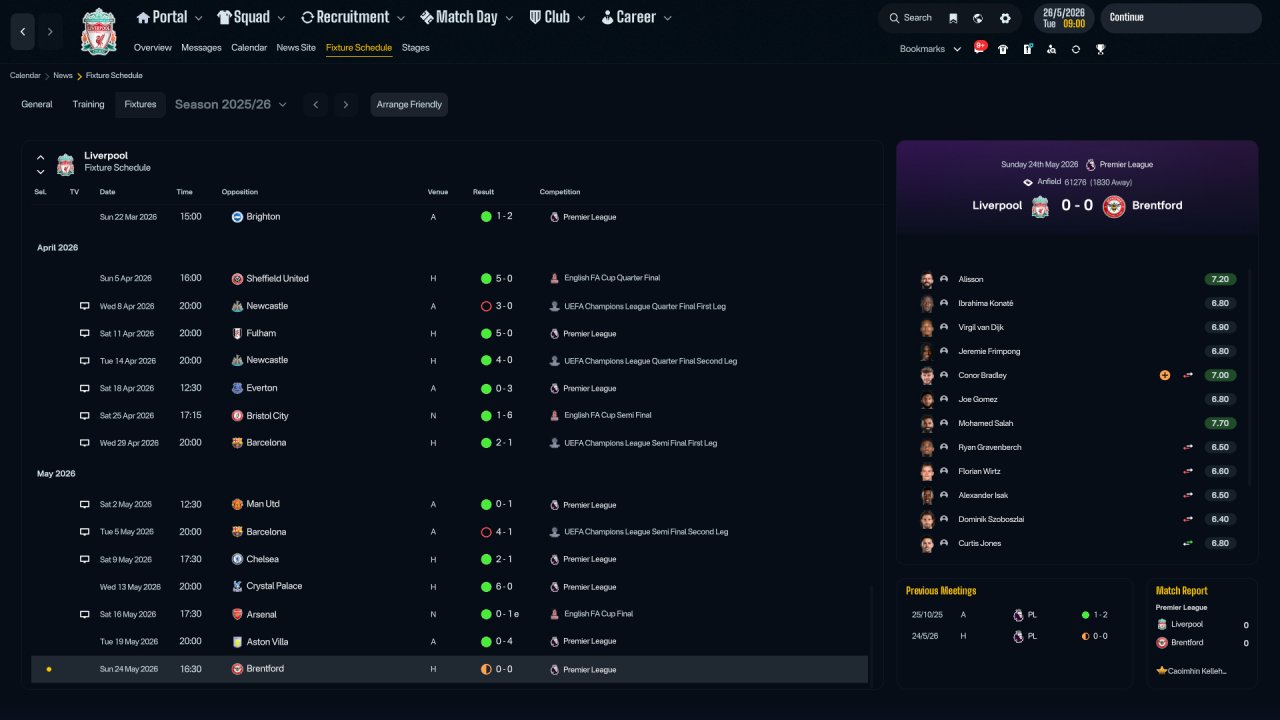The height and width of the screenshot is (720, 1280).
Task: Open the Recruitment dropdown menu
Action: point(353,17)
